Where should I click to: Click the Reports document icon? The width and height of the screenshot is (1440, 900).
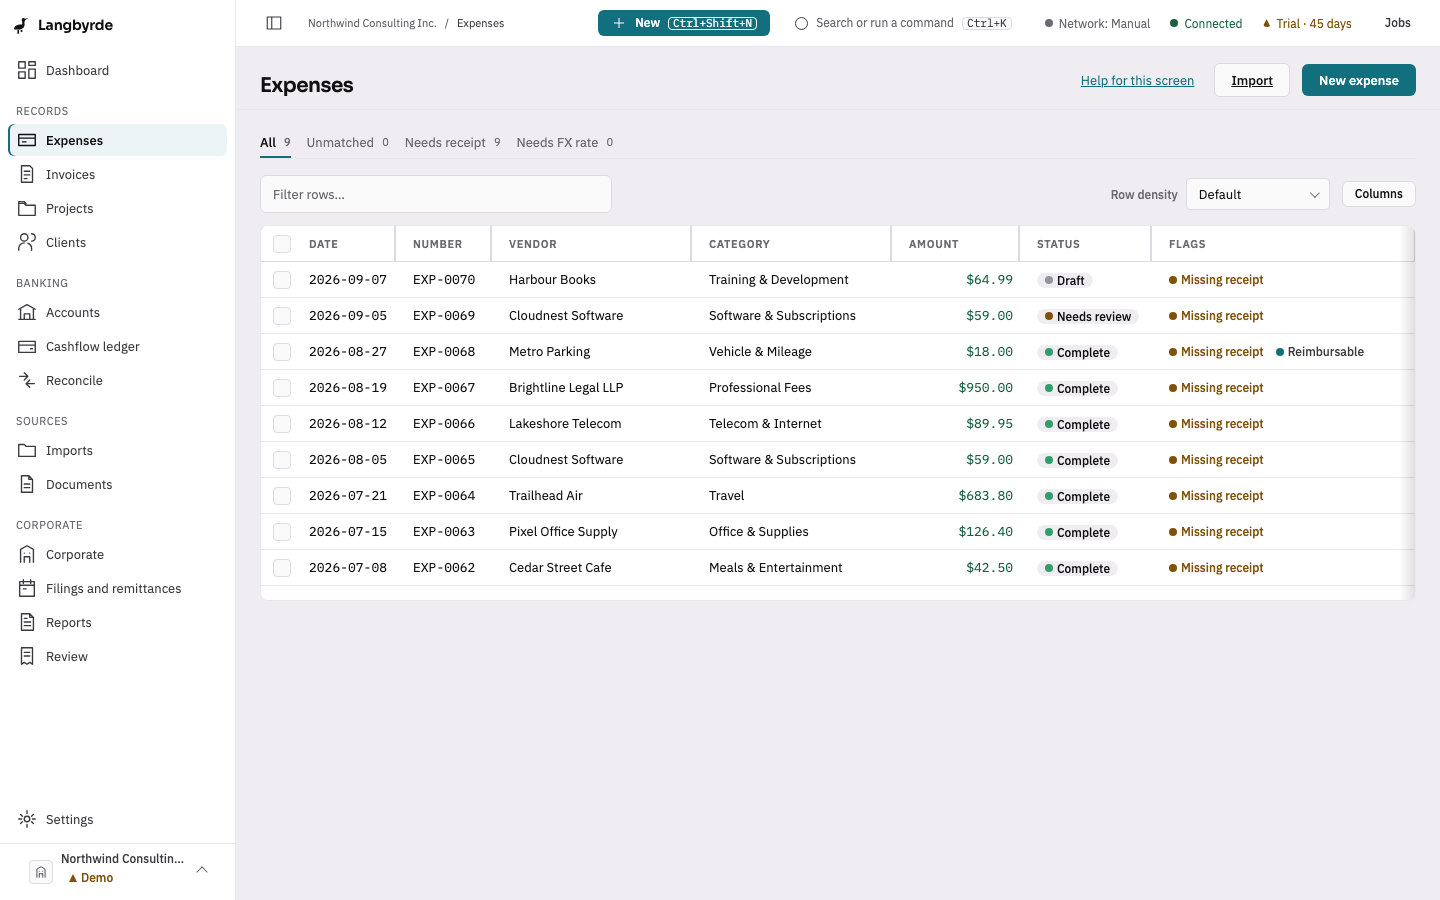pos(27,622)
